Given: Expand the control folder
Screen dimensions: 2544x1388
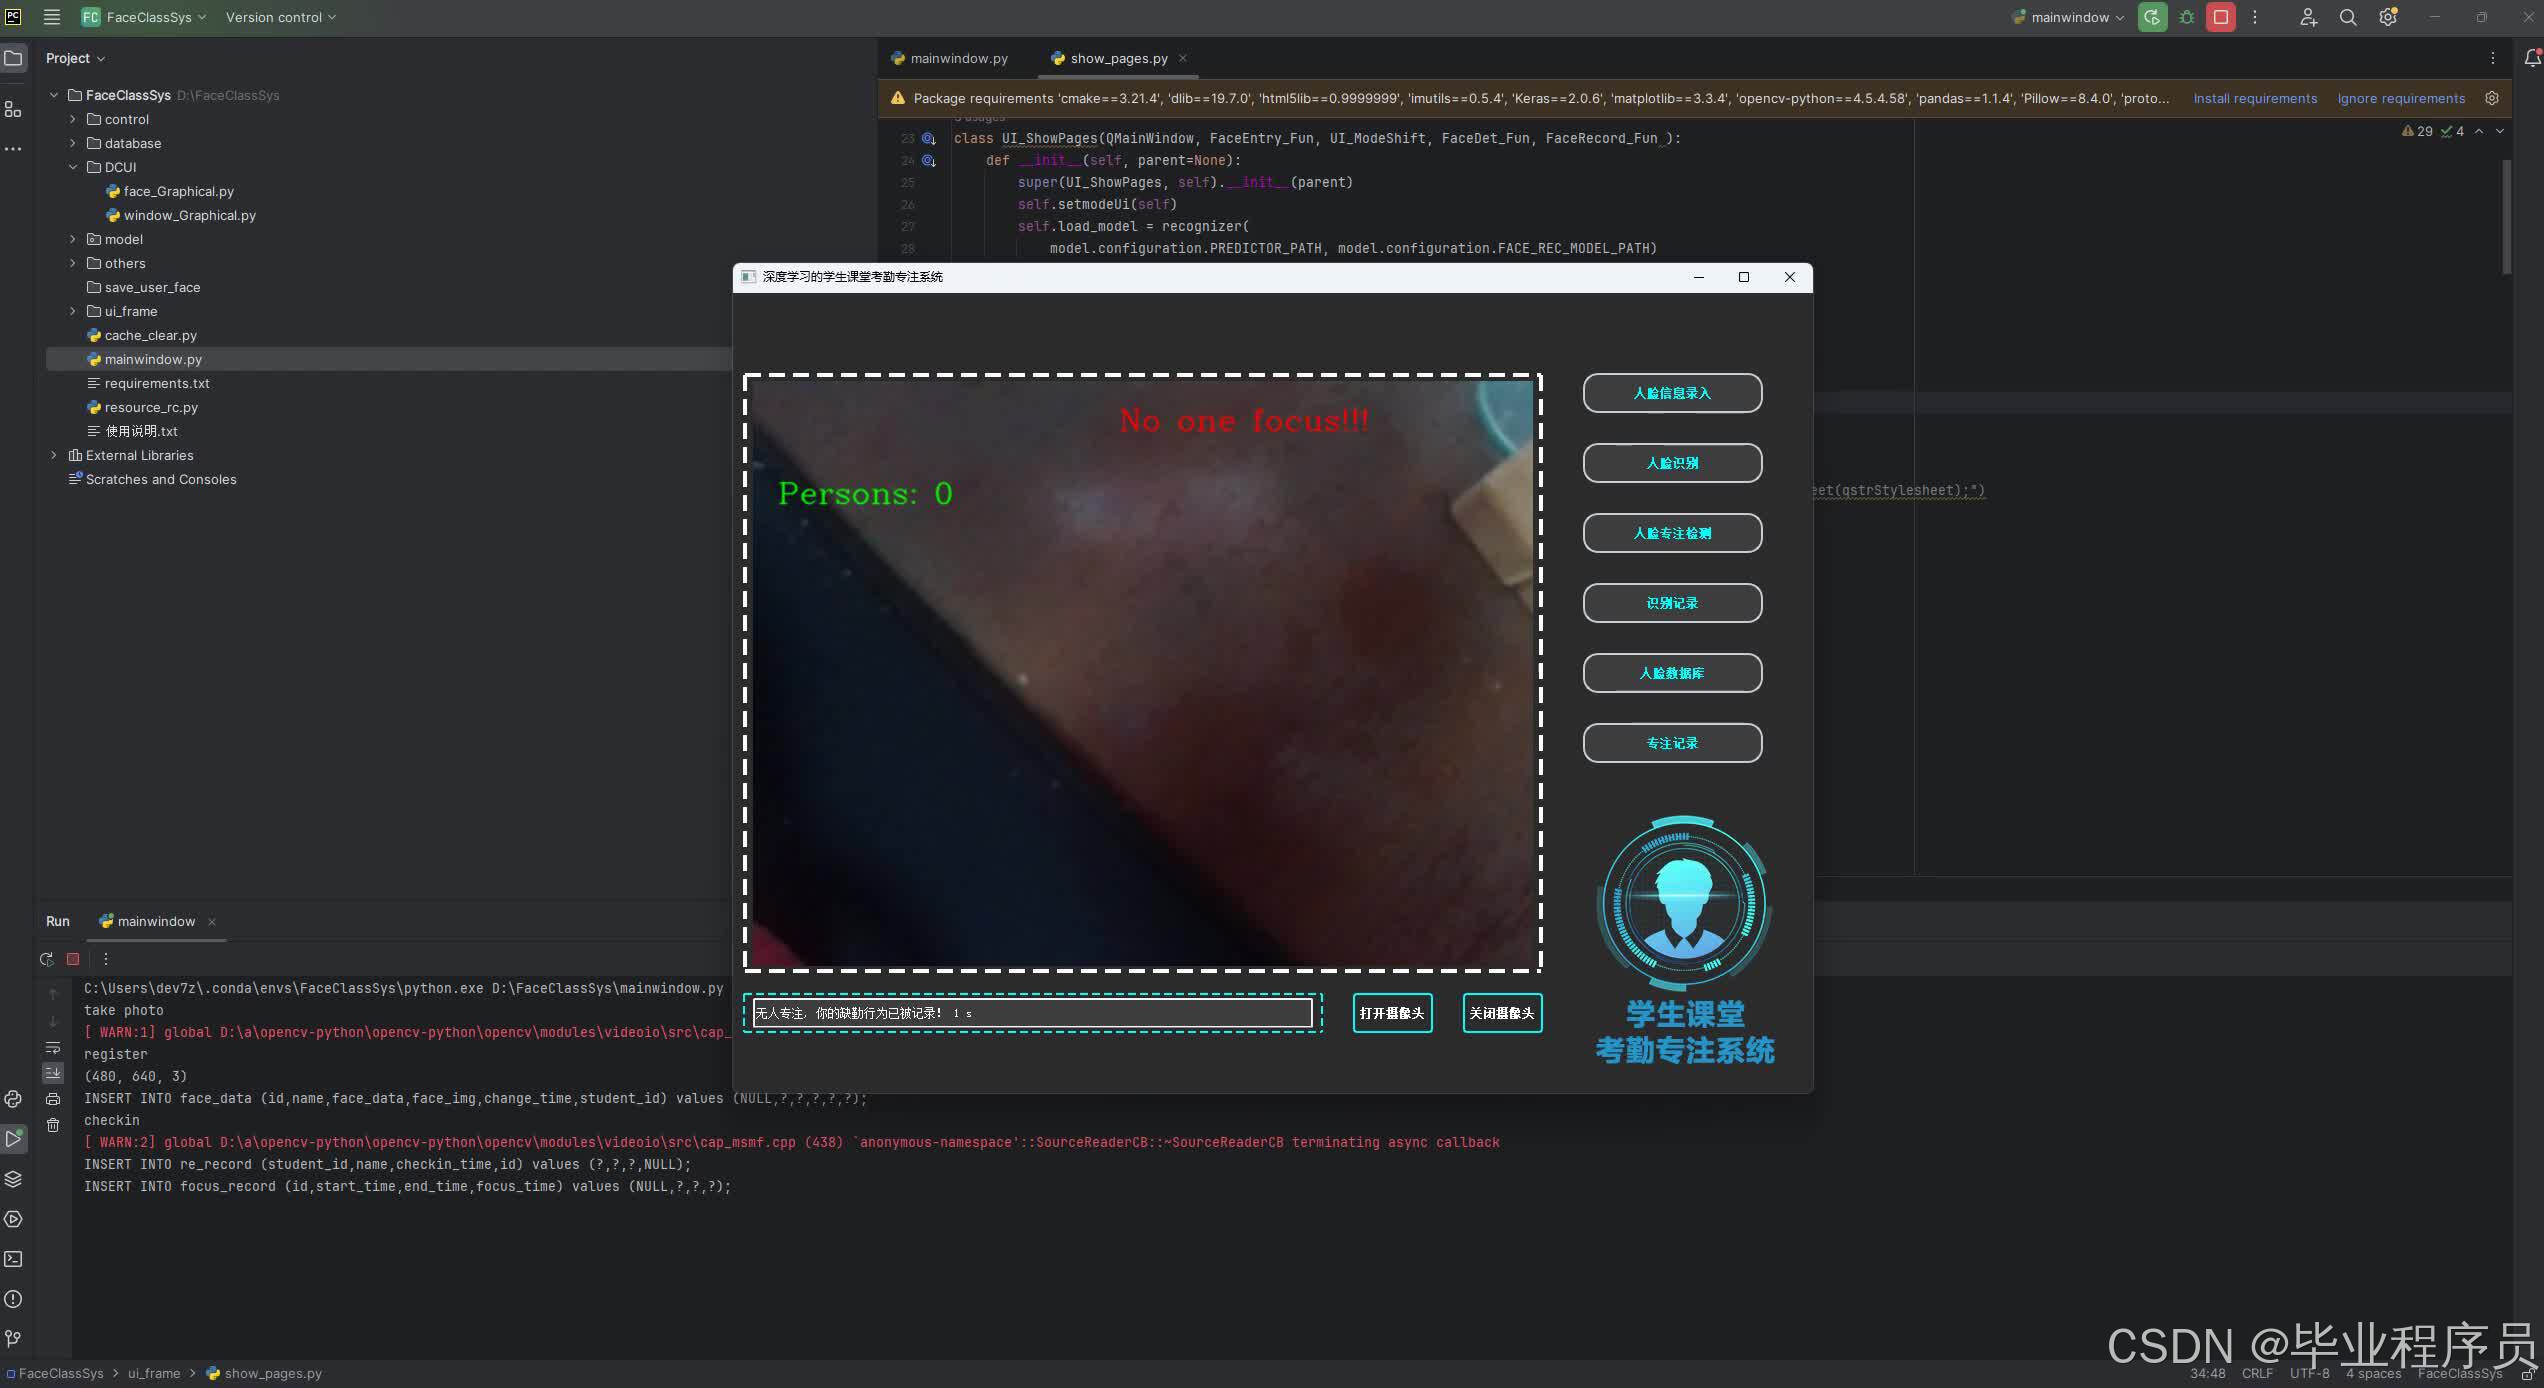Looking at the screenshot, I should (72, 119).
